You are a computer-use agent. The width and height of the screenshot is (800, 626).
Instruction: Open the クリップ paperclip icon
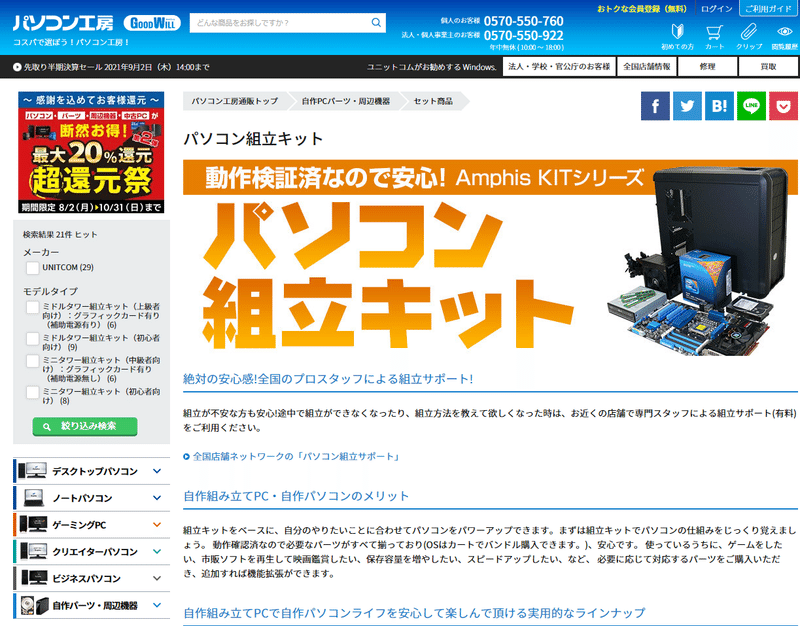(x=748, y=32)
